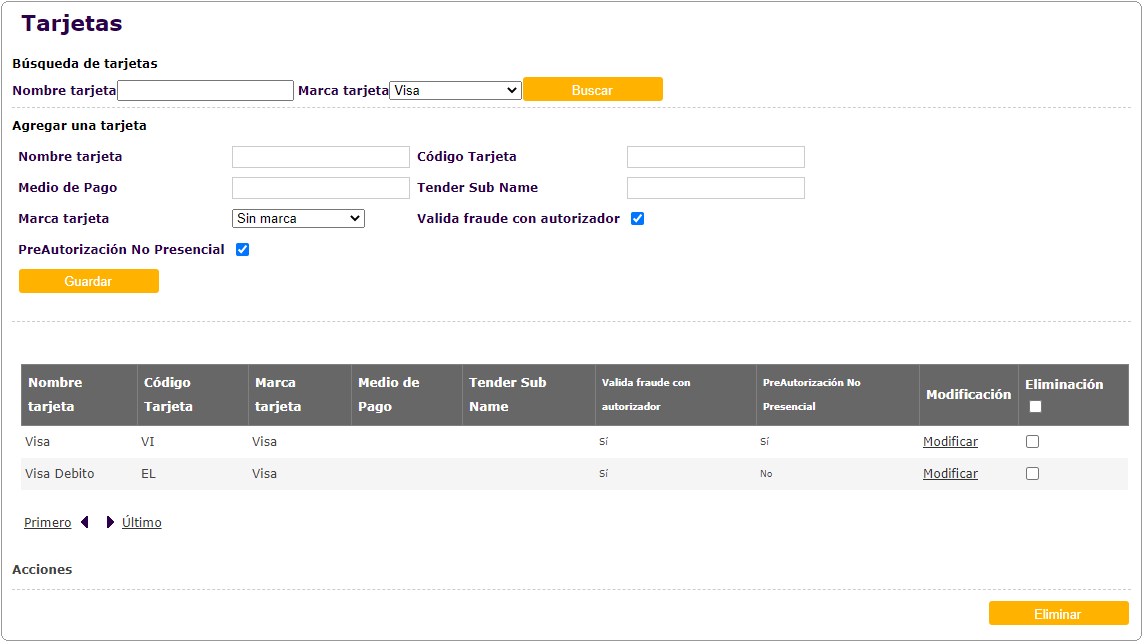Focus the search Nombre tarjeta field
The height and width of the screenshot is (642, 1144).
point(205,90)
